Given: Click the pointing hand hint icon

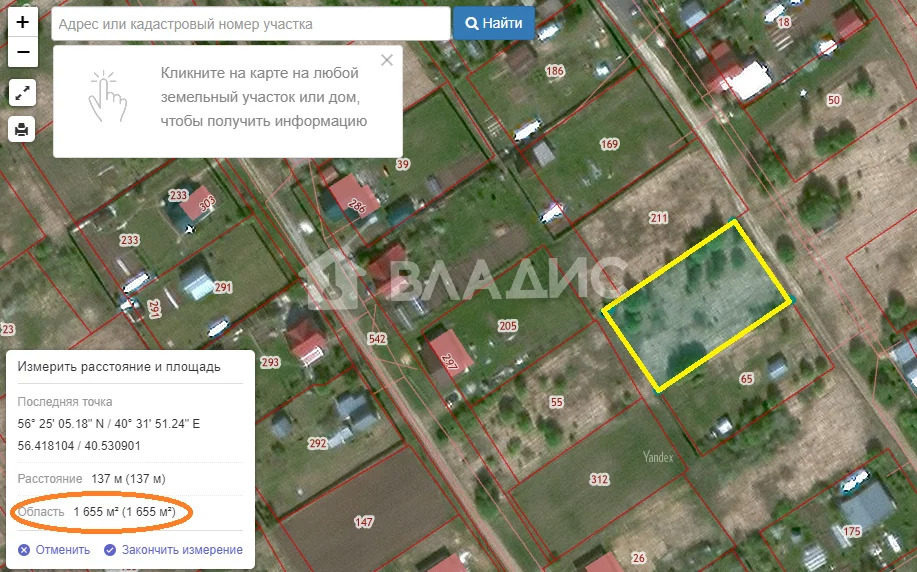Looking at the screenshot, I should [108, 97].
